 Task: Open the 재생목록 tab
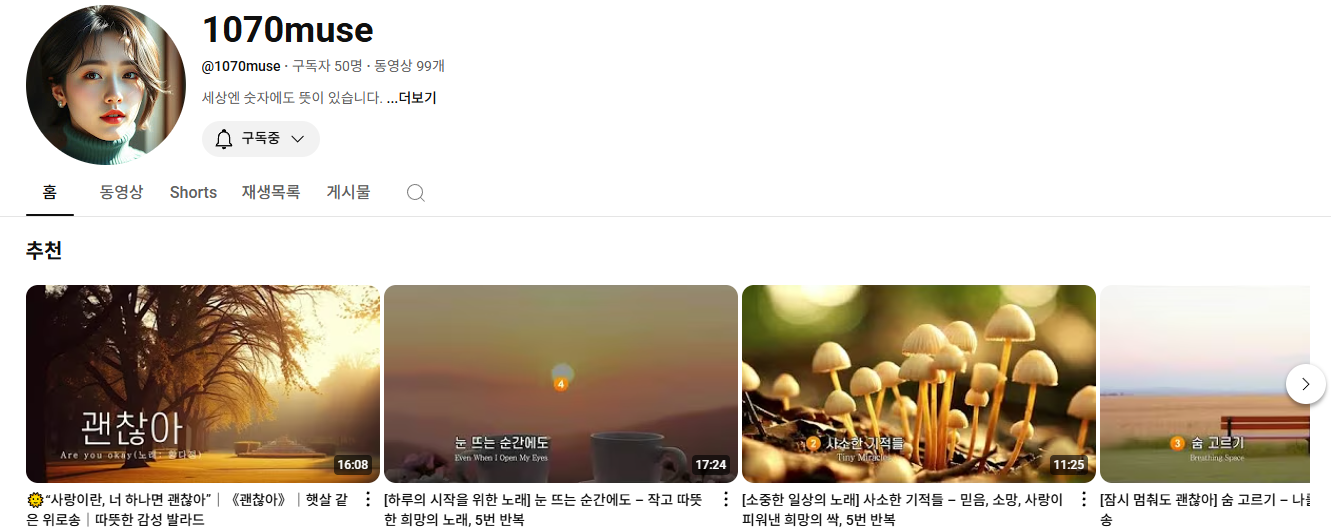pyautogui.click(x=271, y=192)
